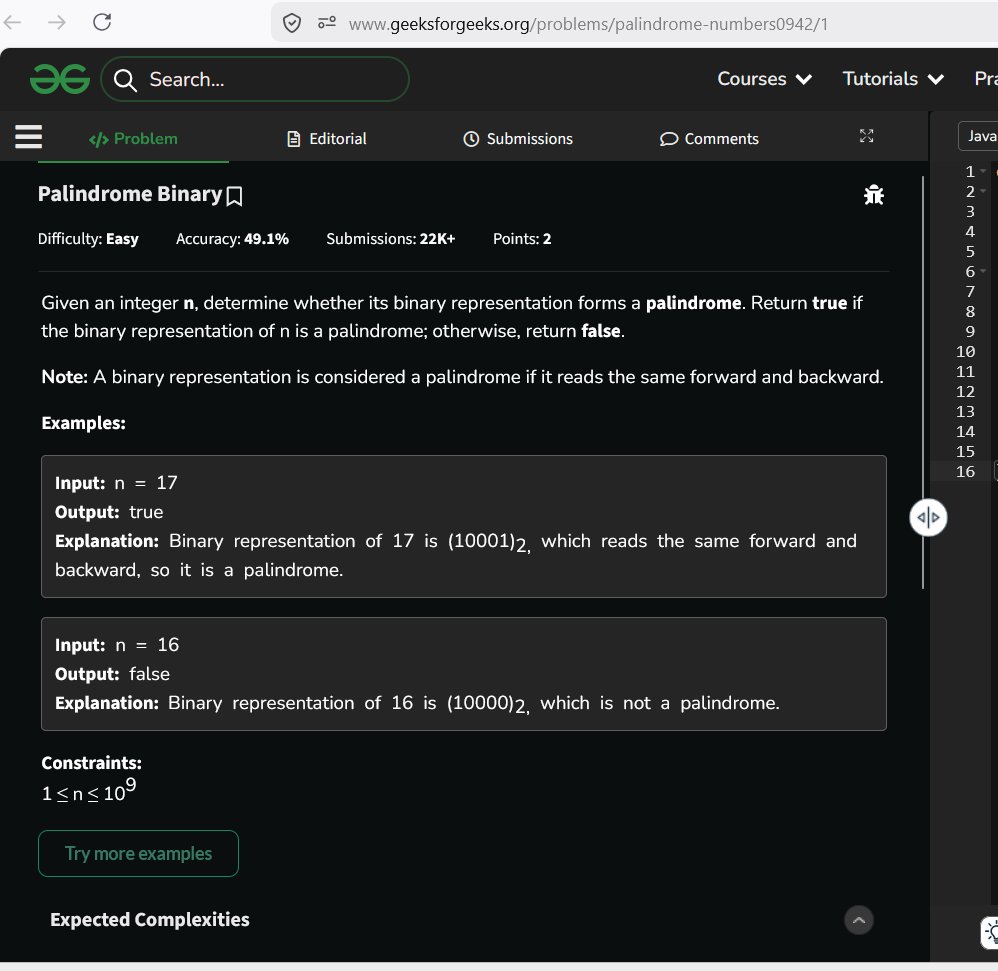The image size is (998, 971).
Task: Open the Java language selector
Action: tap(979, 136)
